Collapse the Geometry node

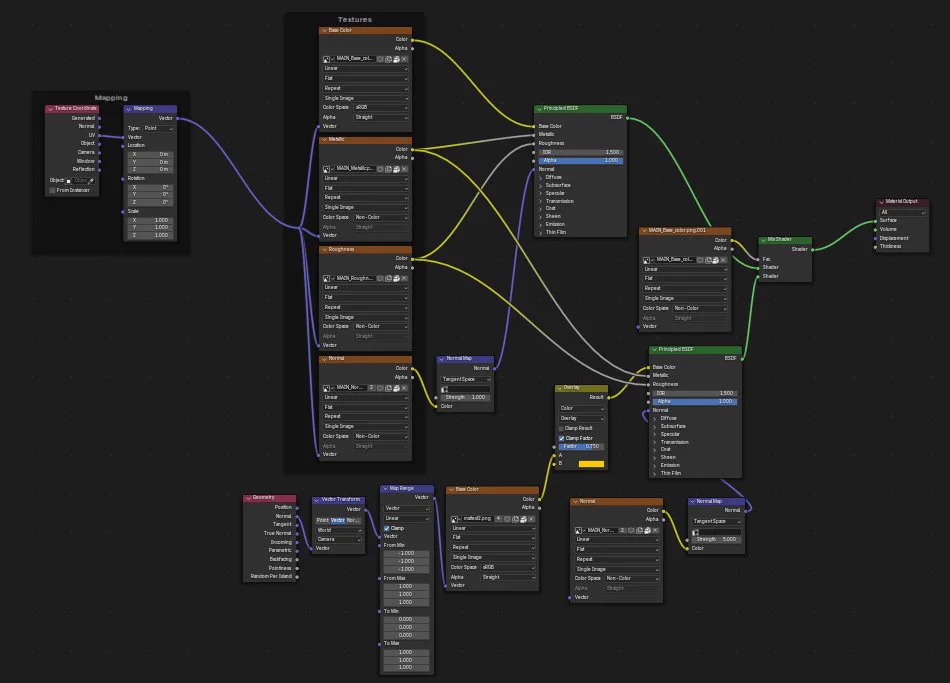(248, 498)
